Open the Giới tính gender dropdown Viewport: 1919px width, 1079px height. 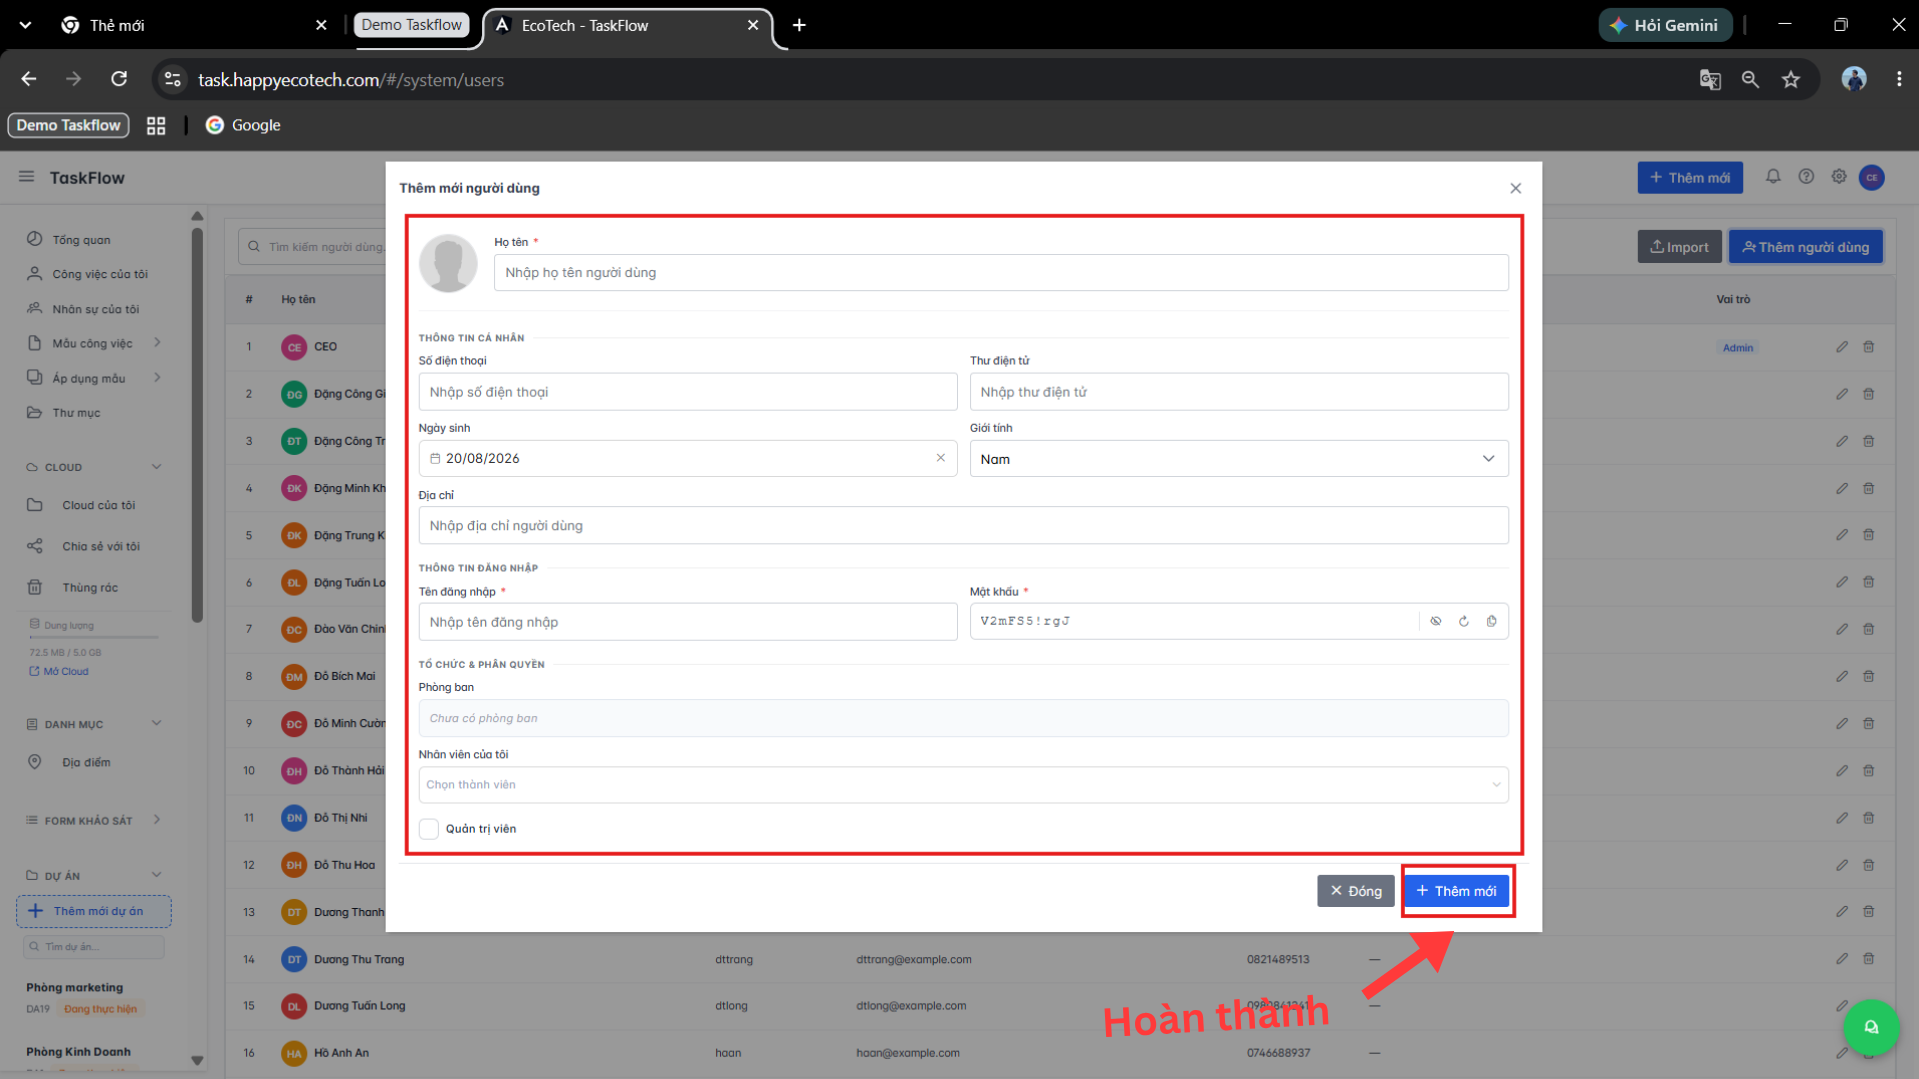click(1238, 459)
